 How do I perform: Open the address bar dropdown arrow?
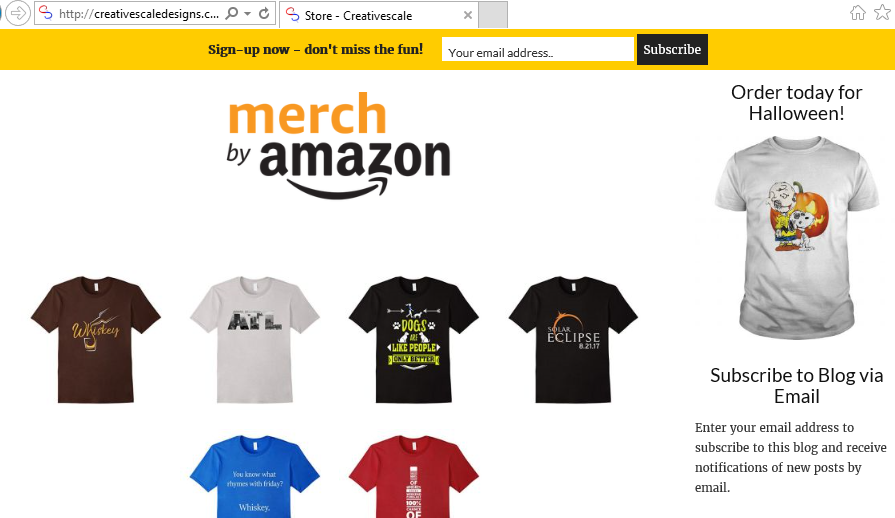coord(248,13)
